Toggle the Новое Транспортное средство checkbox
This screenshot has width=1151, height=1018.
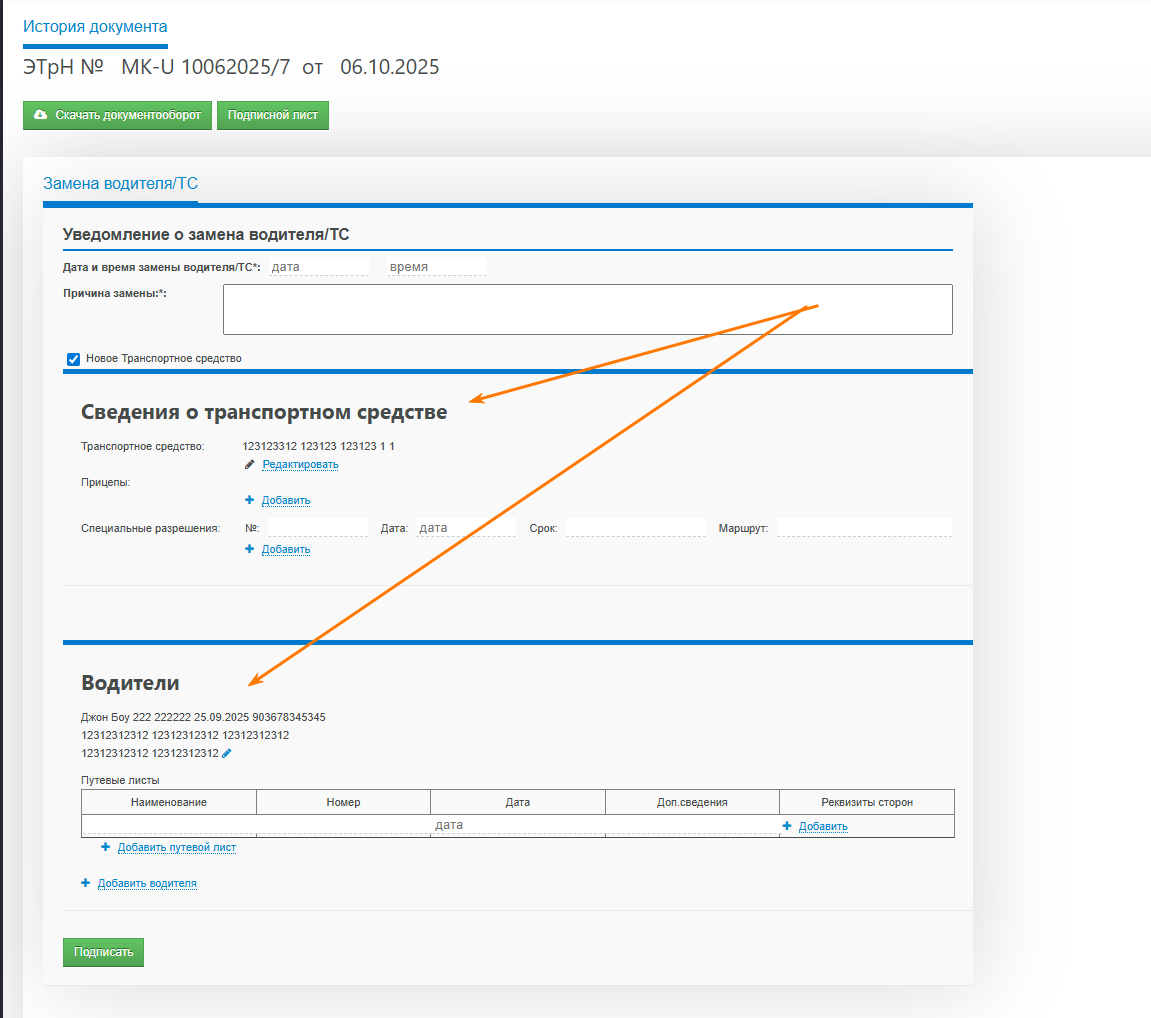coord(73,359)
